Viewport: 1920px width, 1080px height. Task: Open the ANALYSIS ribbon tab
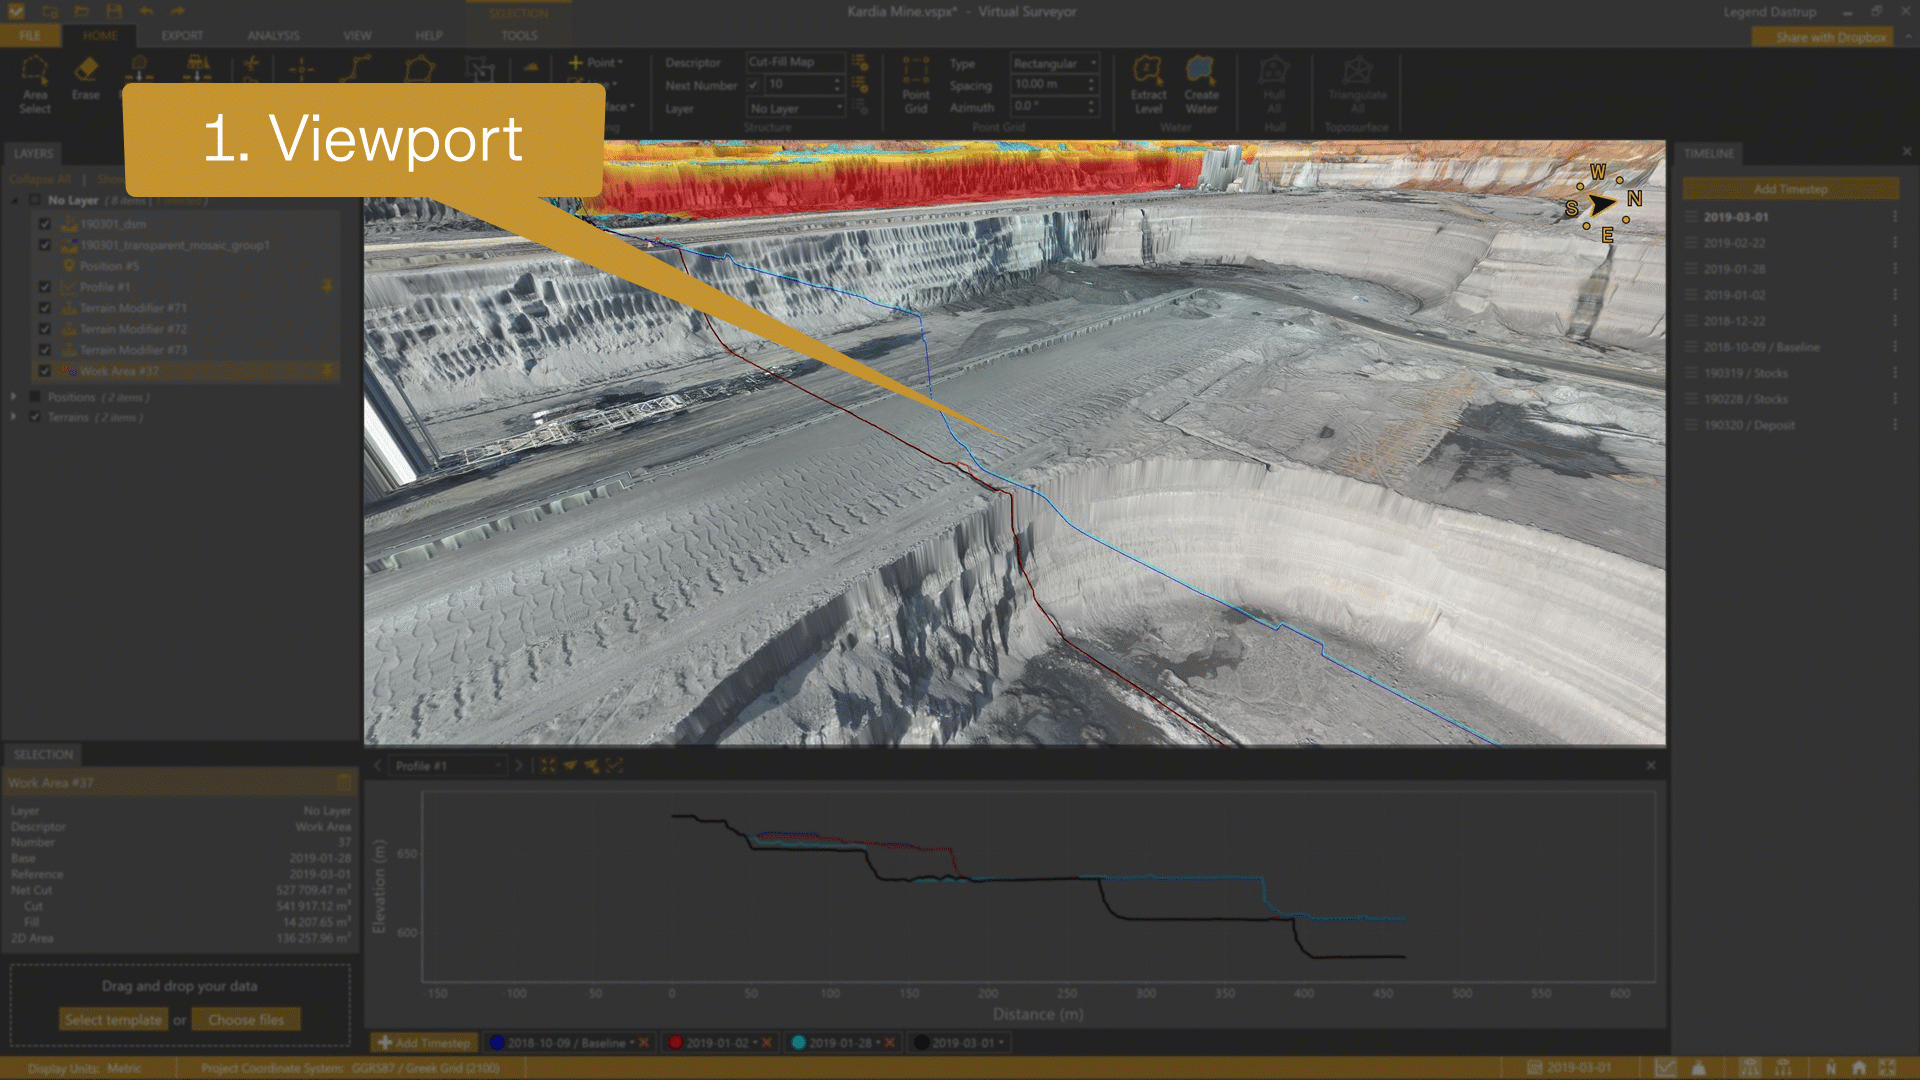(273, 35)
